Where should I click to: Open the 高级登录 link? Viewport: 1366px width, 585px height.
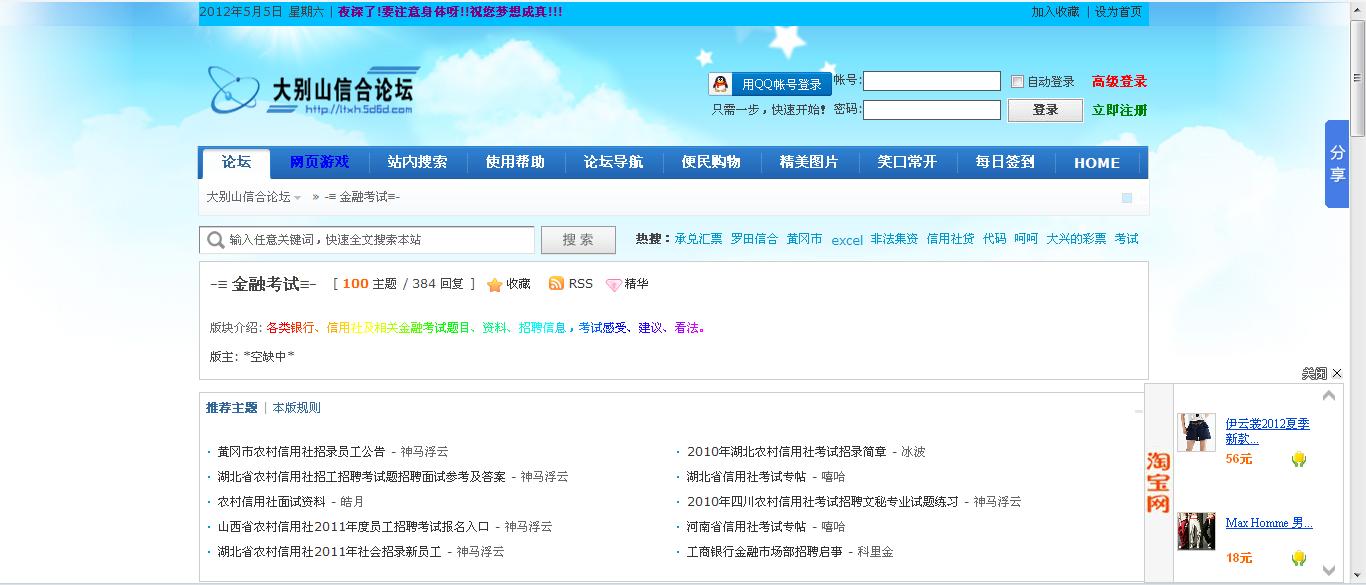(x=1119, y=82)
